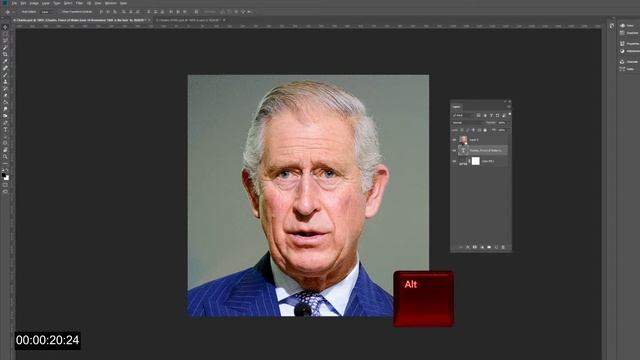Add a layer mask from Layers panel bottom

[475, 247]
